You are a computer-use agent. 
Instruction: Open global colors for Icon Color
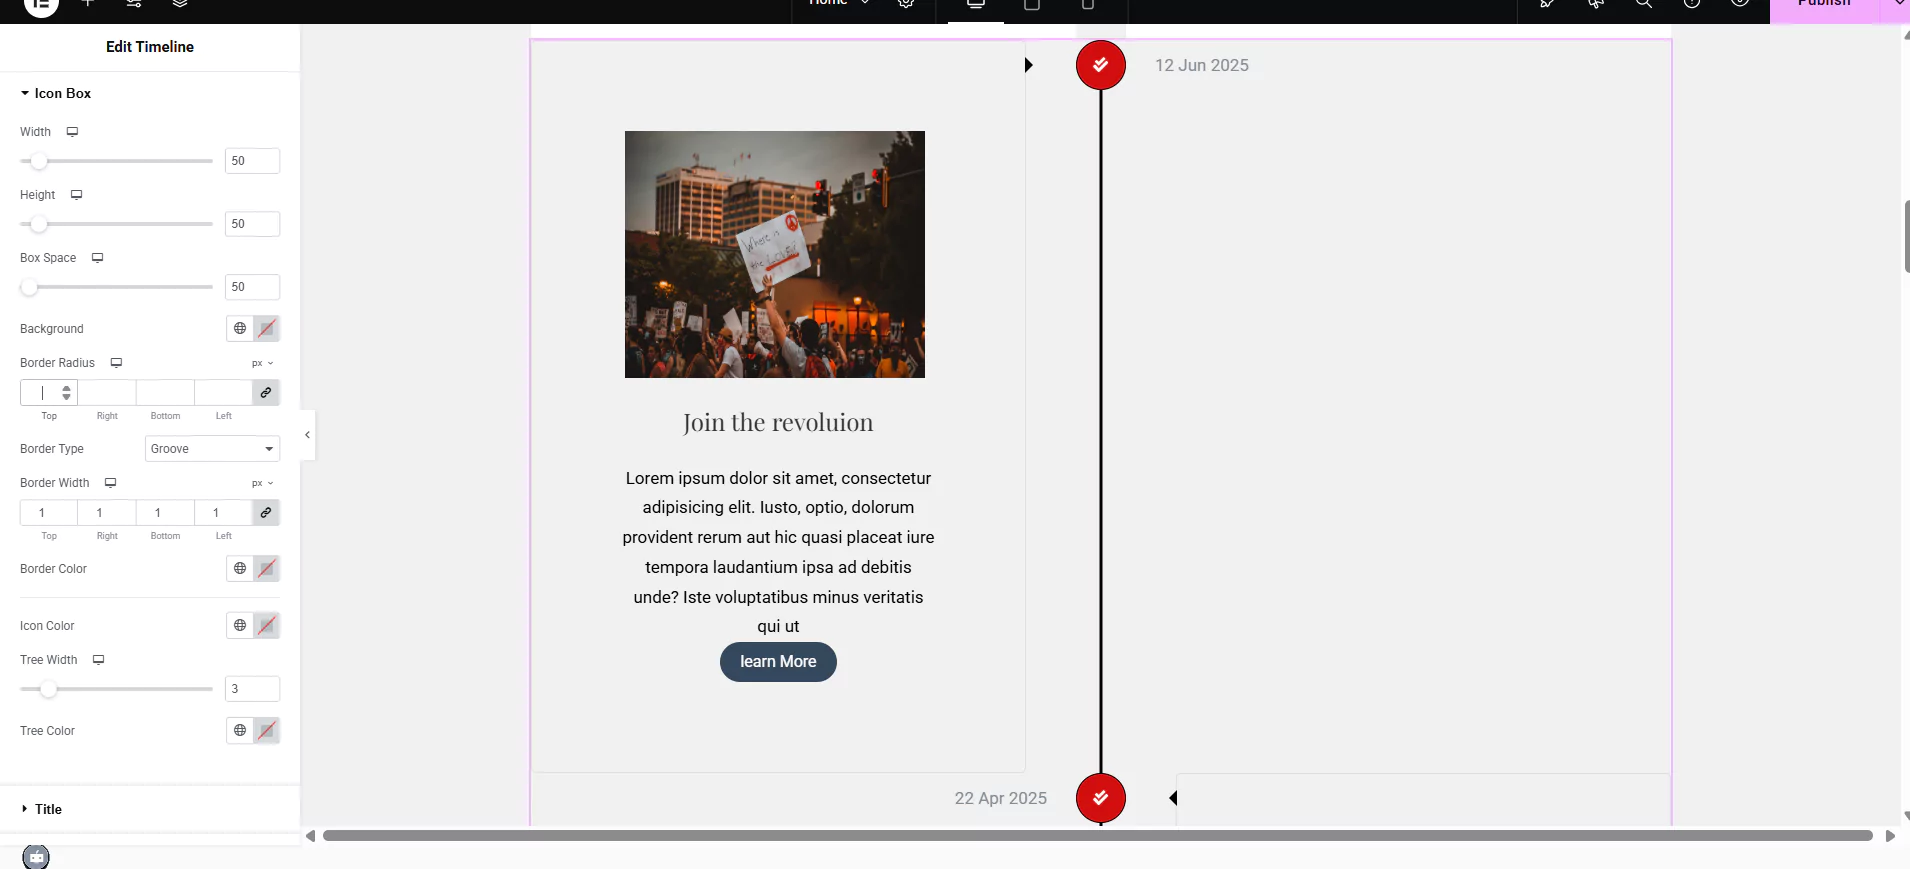(x=240, y=625)
